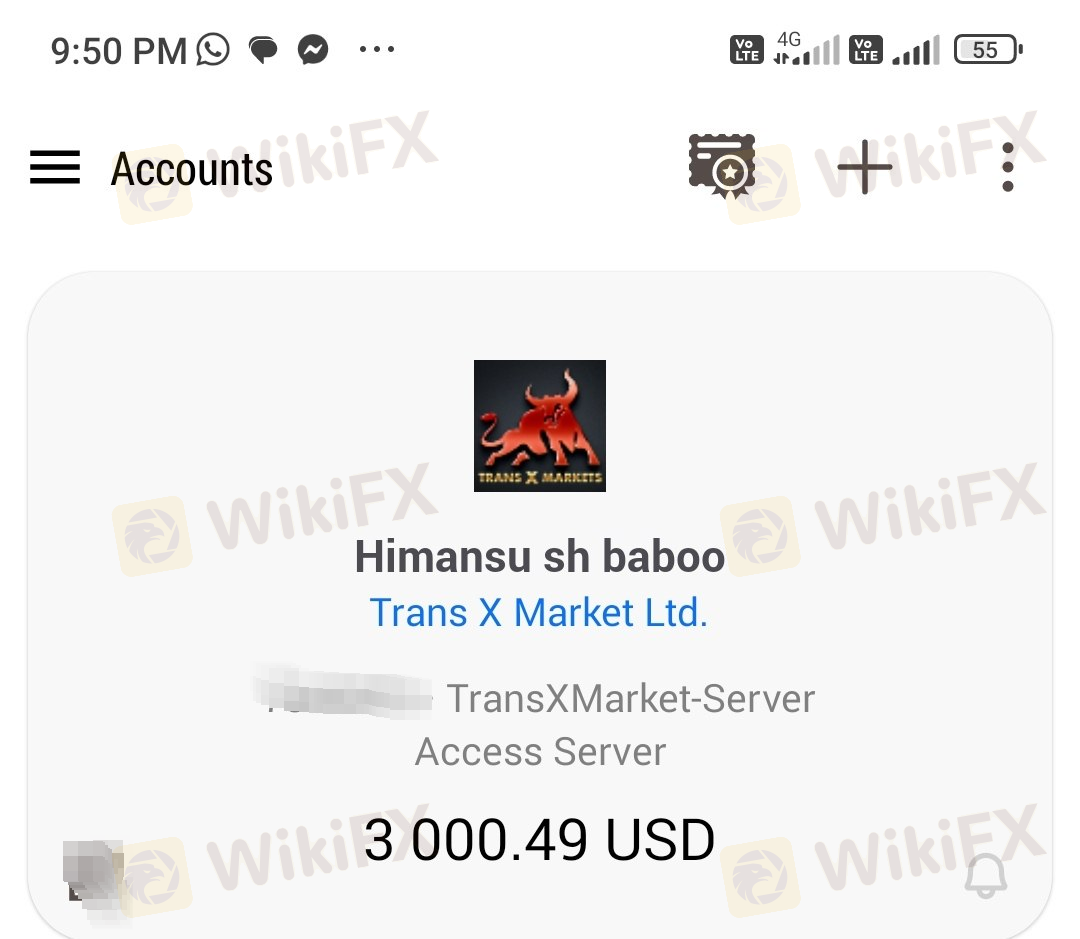Screen dimensions: 1080x939
Task: Add a new account with plus icon
Action: click(x=864, y=167)
